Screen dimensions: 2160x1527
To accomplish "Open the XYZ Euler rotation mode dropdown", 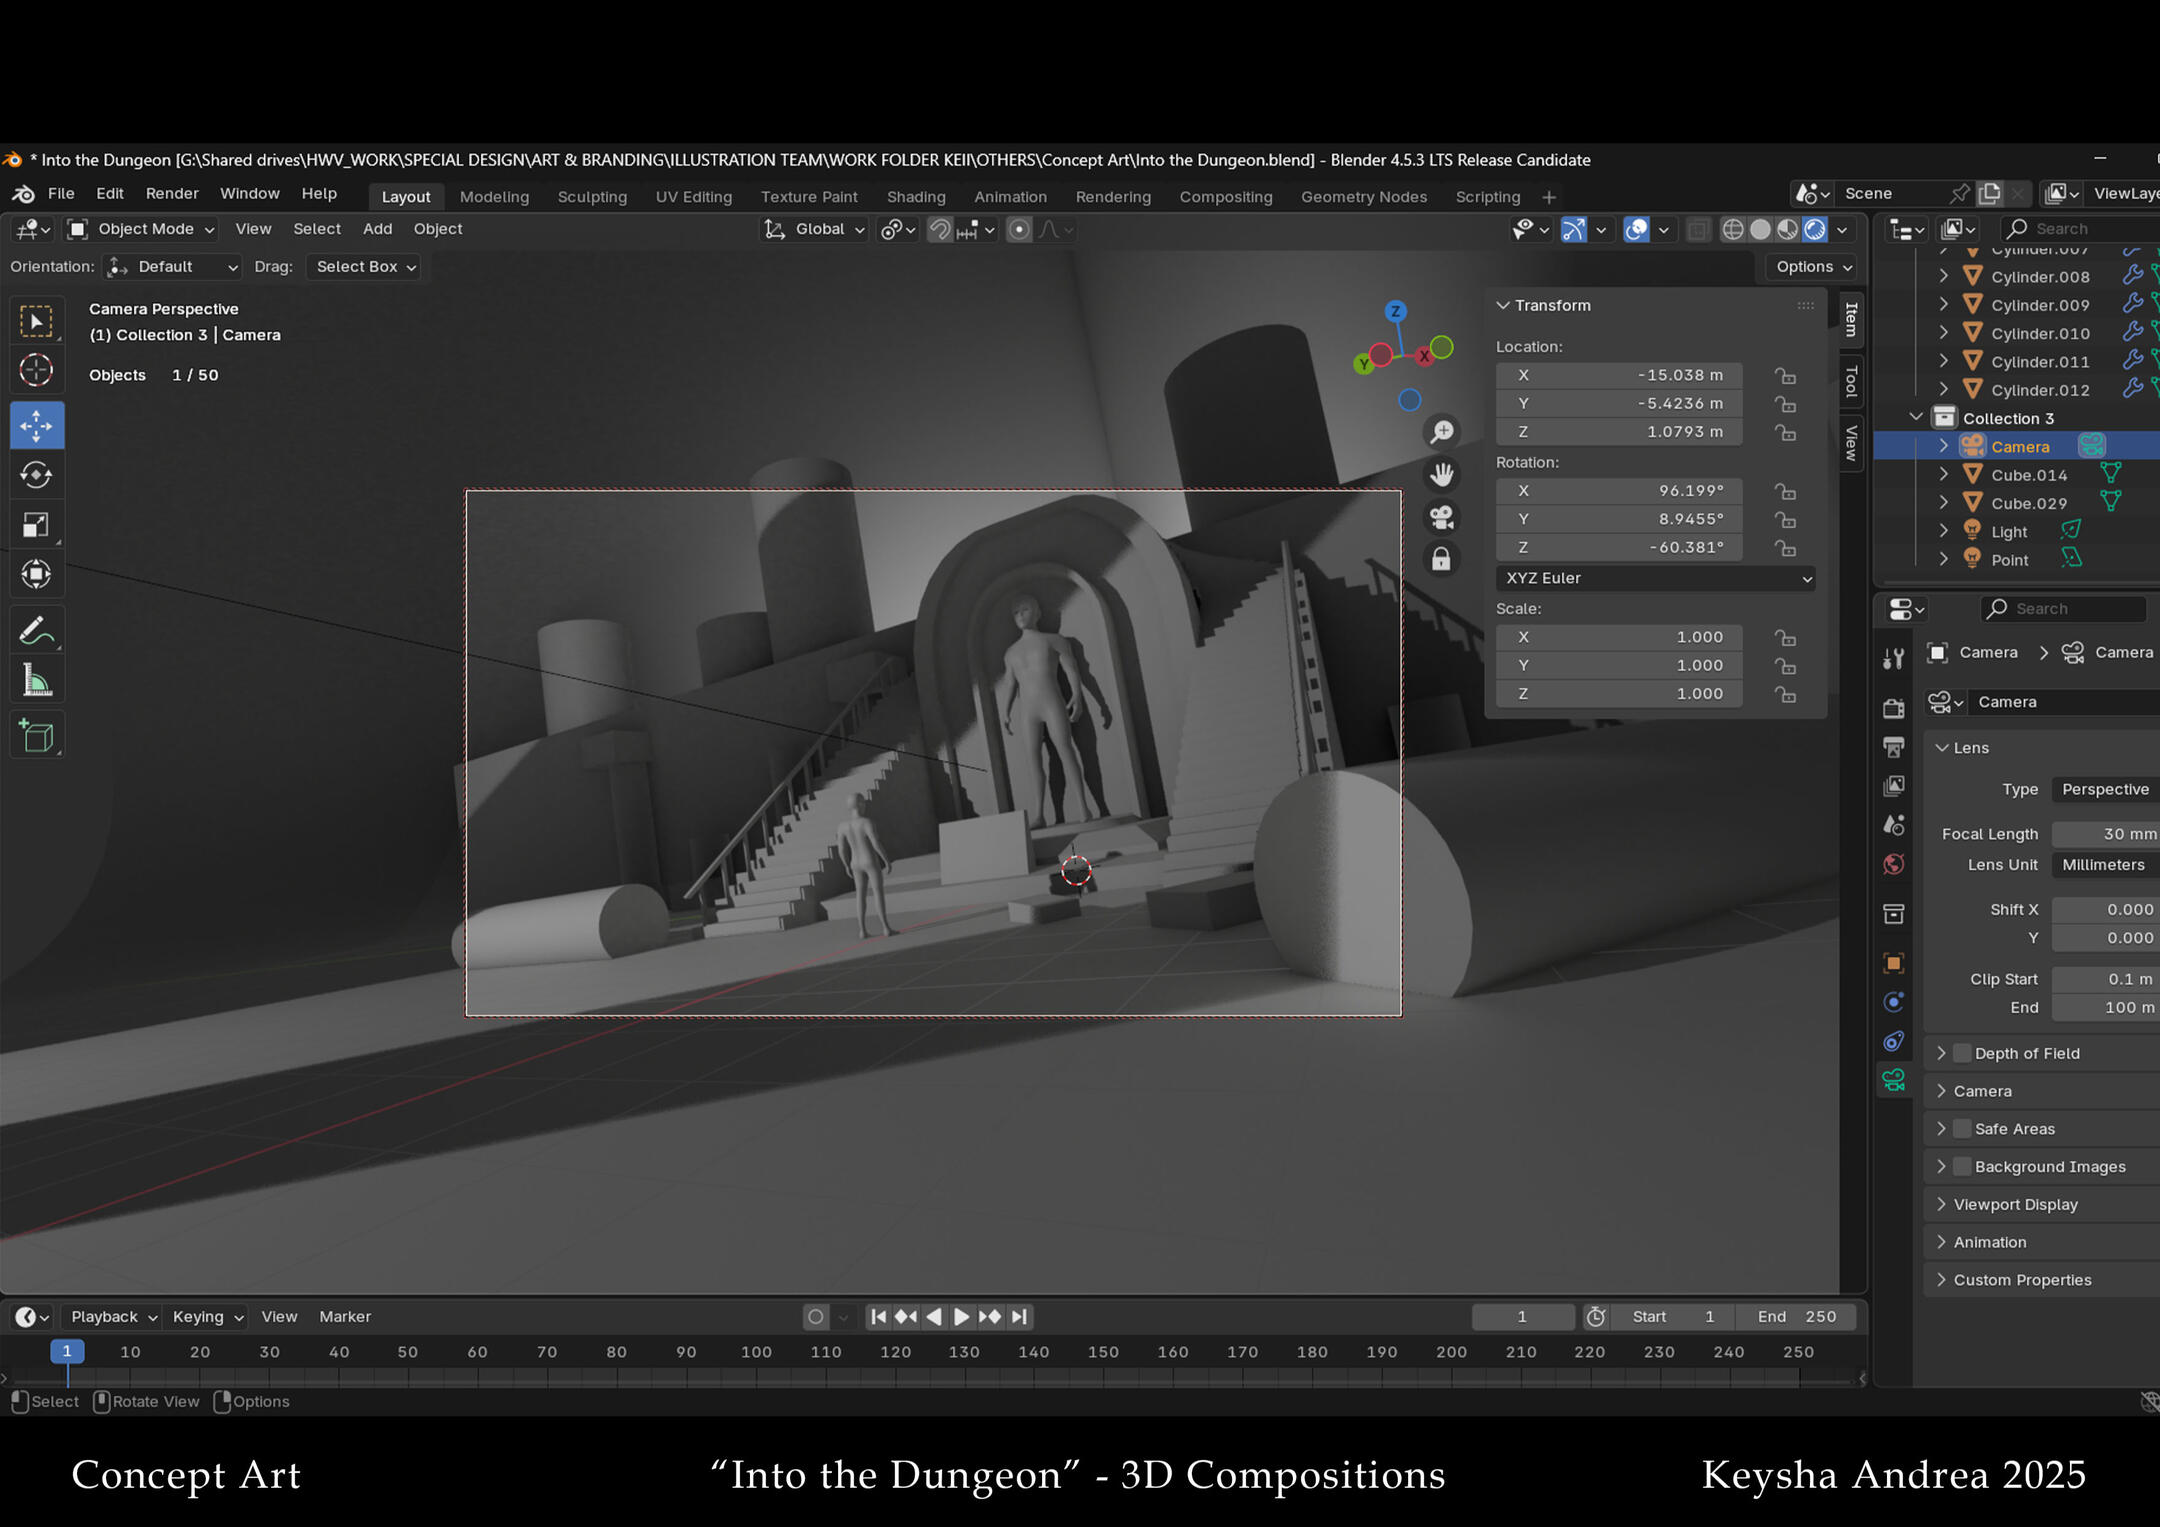I will pos(1656,578).
